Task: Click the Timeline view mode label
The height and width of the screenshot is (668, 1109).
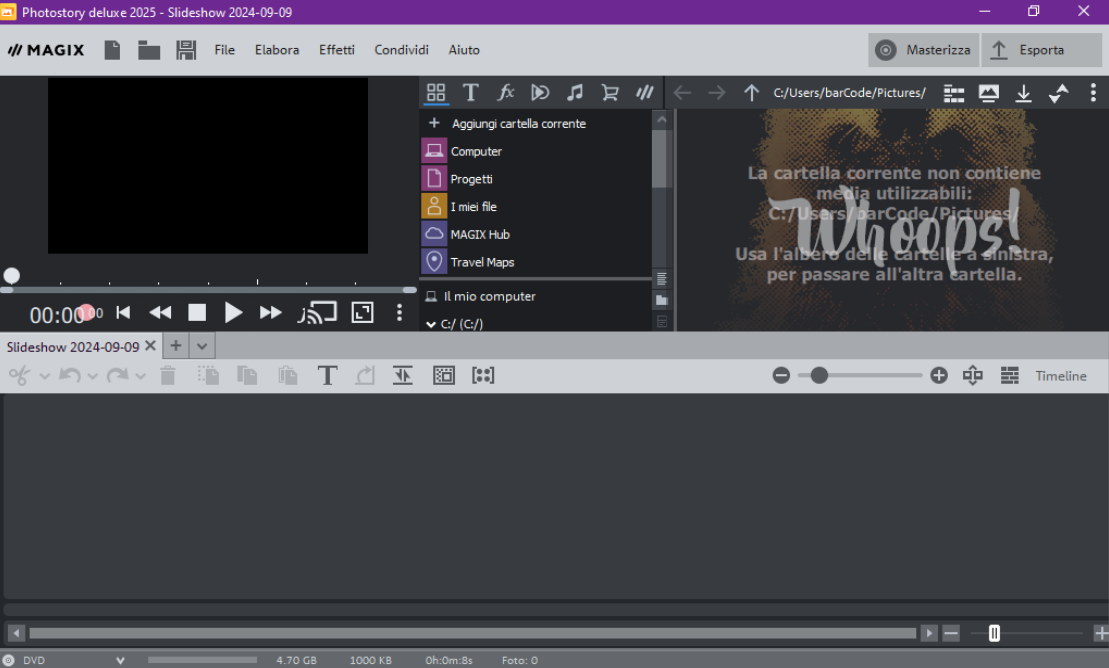Action: point(1060,376)
